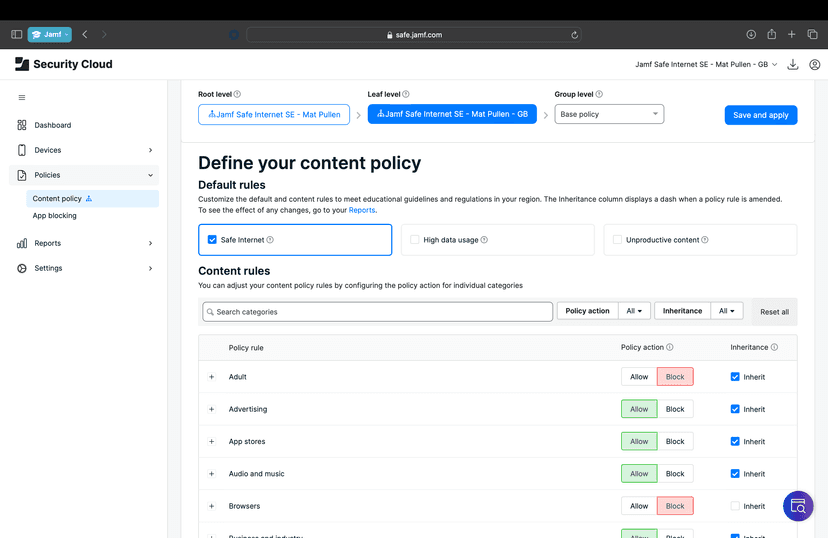Click the Dashboard grid icon
Screen dimensions: 828x538
pyautogui.click(x=22, y=125)
